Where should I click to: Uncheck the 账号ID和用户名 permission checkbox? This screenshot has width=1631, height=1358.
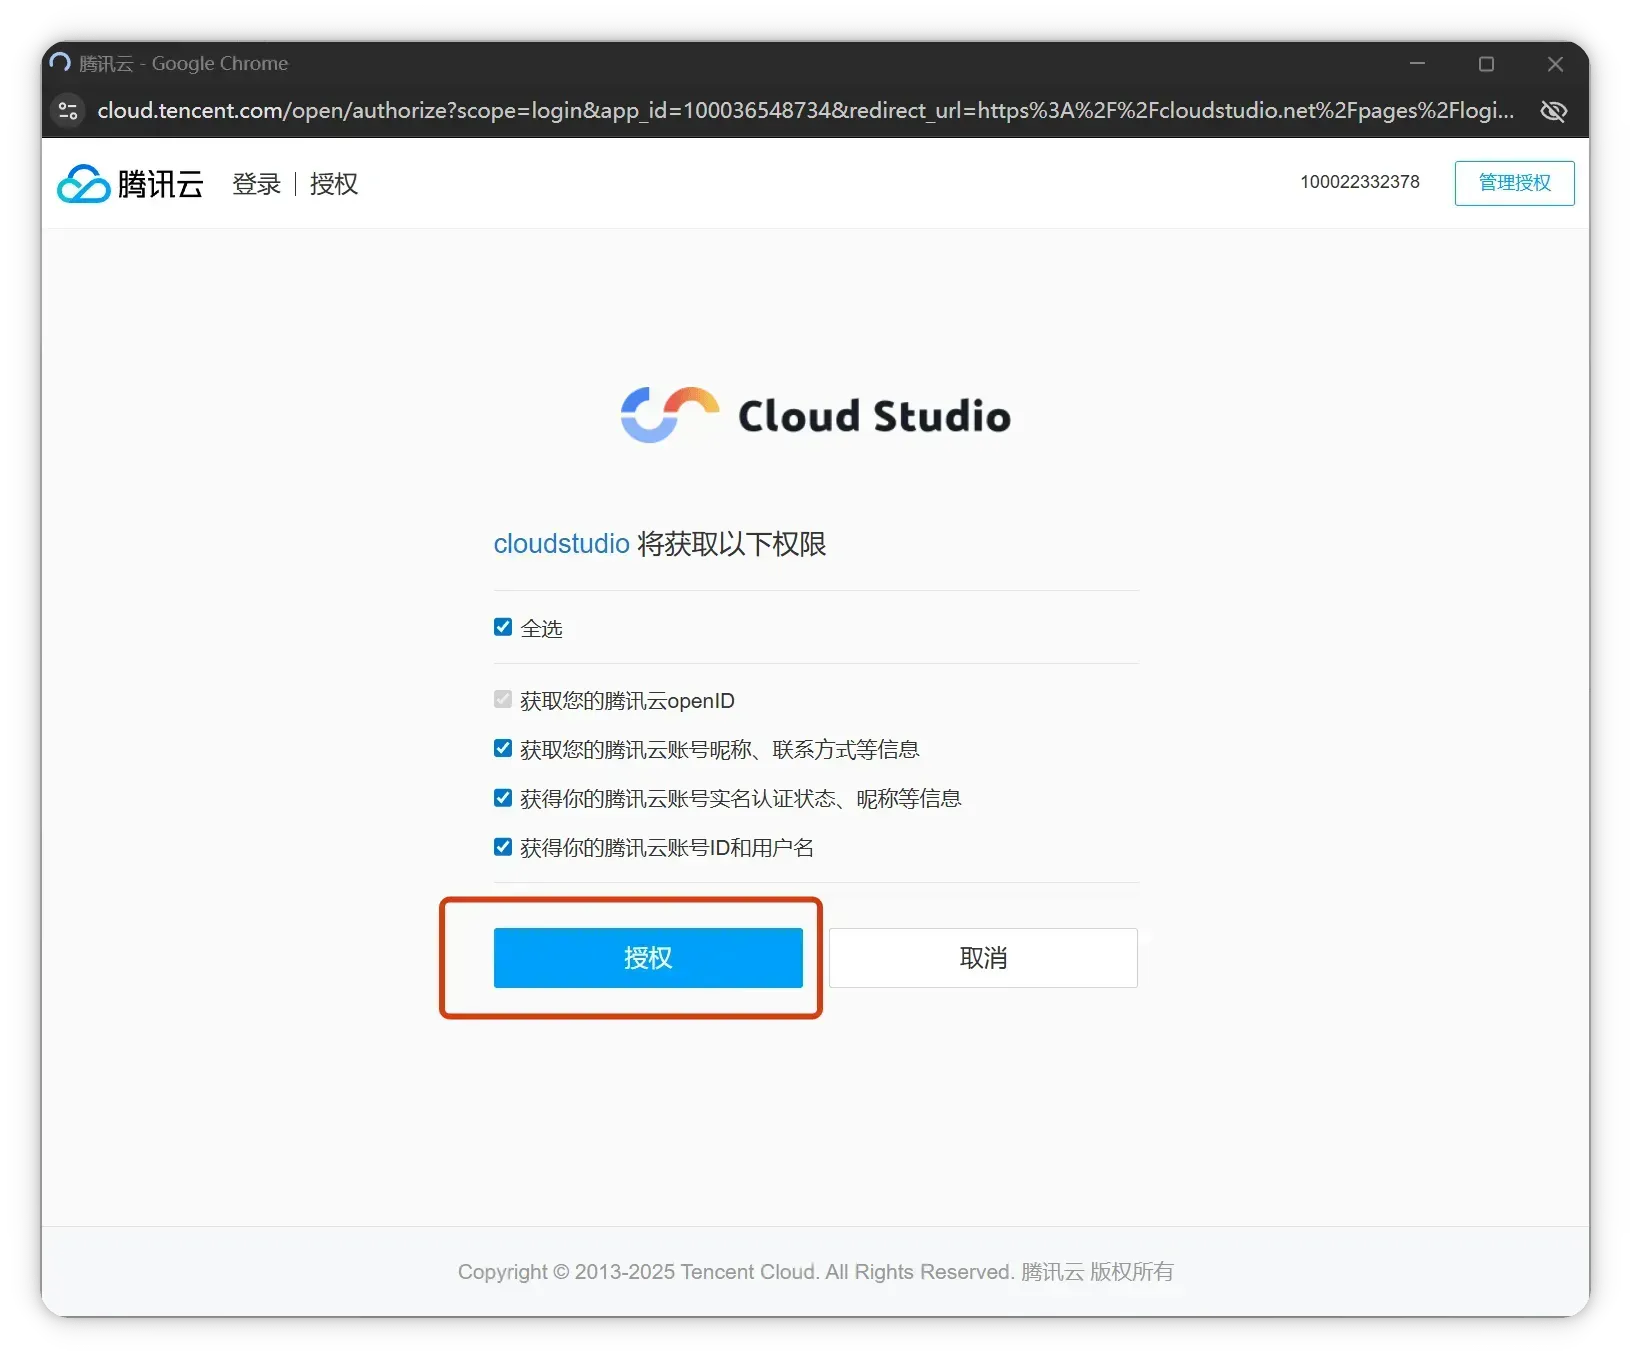tap(503, 847)
